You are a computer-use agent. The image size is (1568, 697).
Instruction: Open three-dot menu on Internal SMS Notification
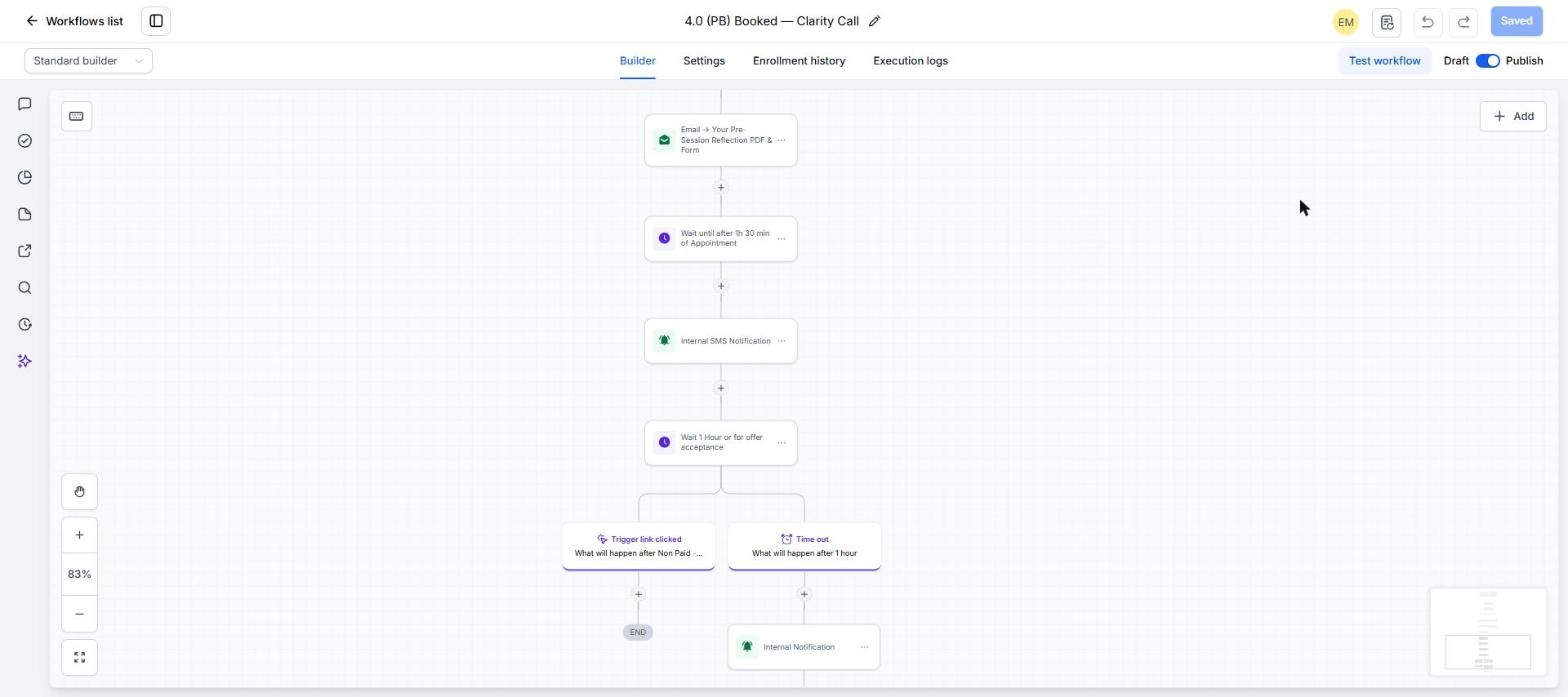coord(782,341)
